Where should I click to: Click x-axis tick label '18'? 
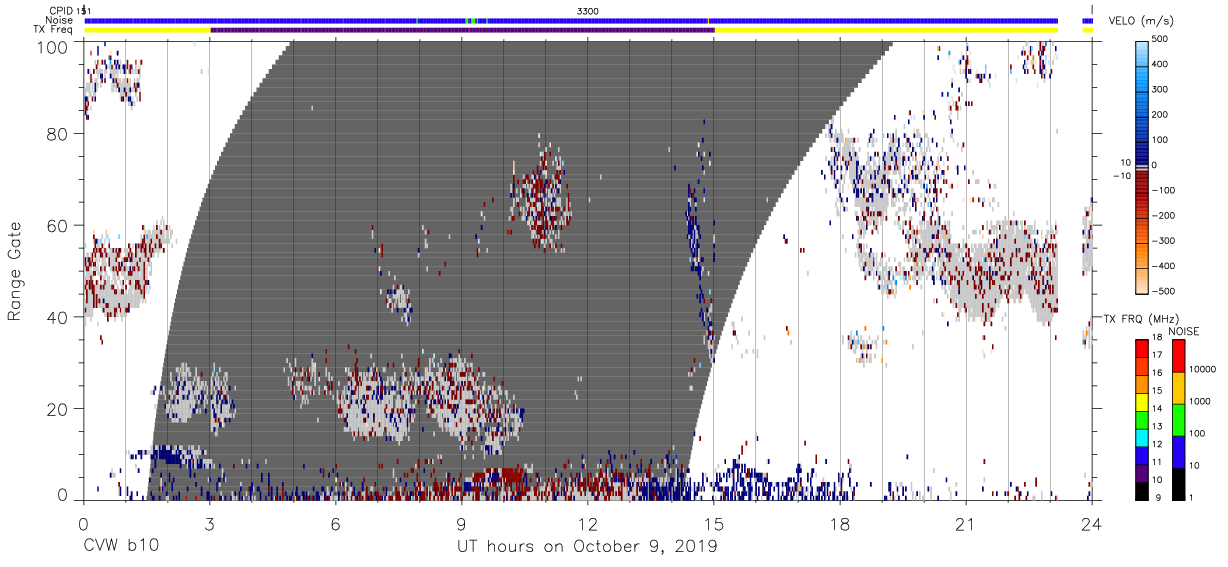click(839, 524)
